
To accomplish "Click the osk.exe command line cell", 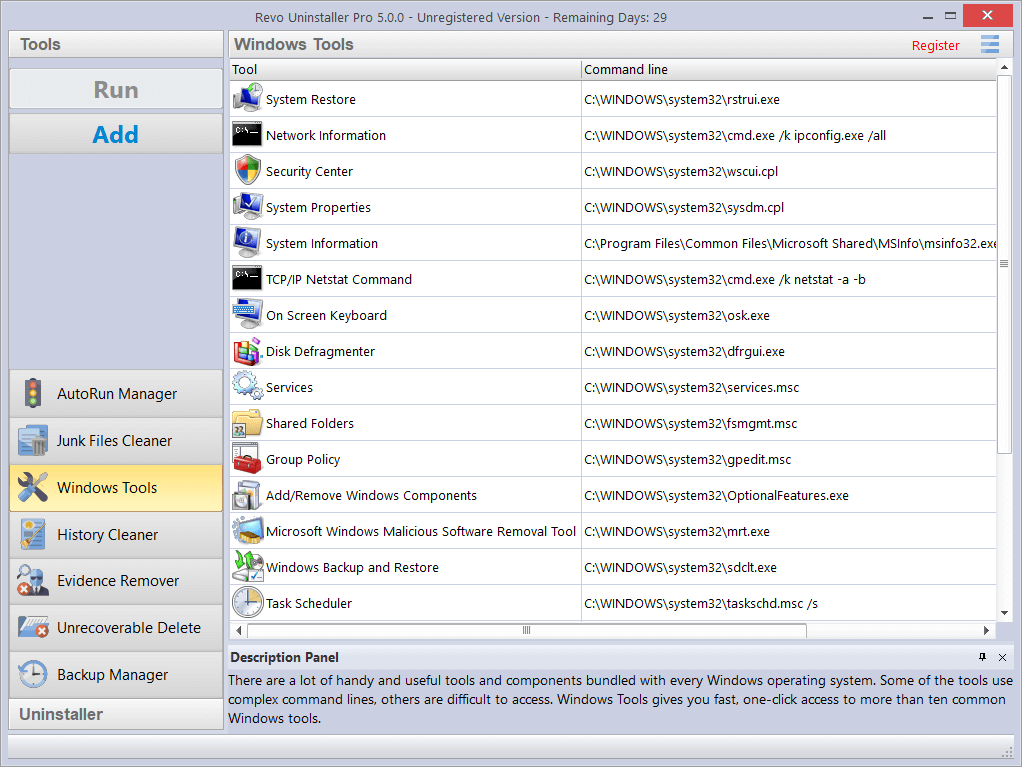I will pos(789,315).
